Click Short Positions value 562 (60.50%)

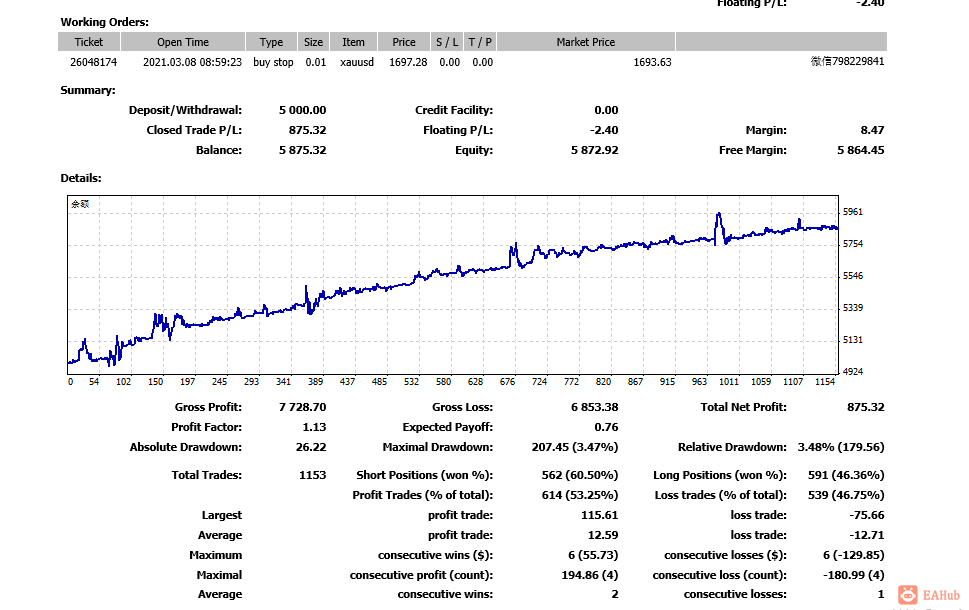click(580, 475)
